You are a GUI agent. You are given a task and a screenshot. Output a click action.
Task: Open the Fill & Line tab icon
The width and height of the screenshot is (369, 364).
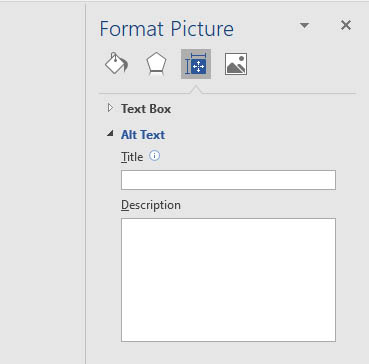pyautogui.click(x=116, y=63)
